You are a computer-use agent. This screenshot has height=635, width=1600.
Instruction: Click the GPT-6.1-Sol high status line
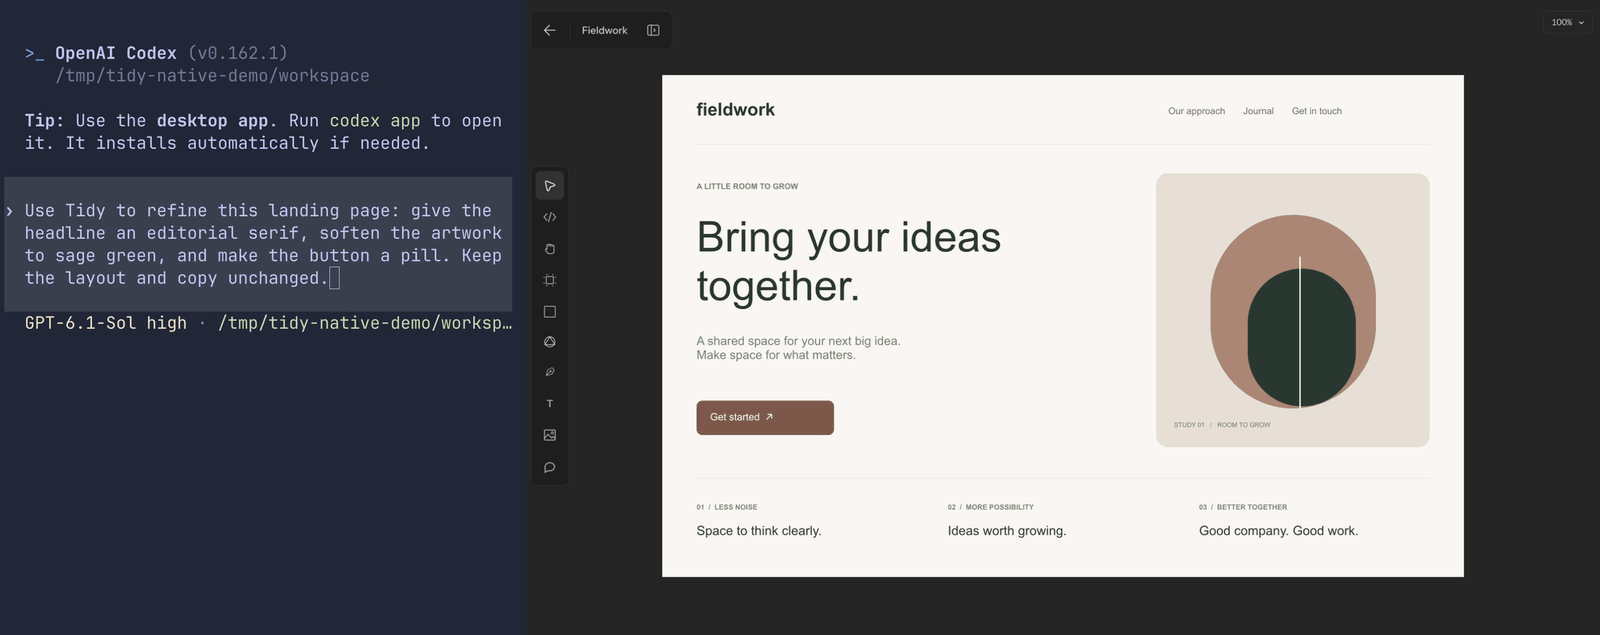coord(106,323)
